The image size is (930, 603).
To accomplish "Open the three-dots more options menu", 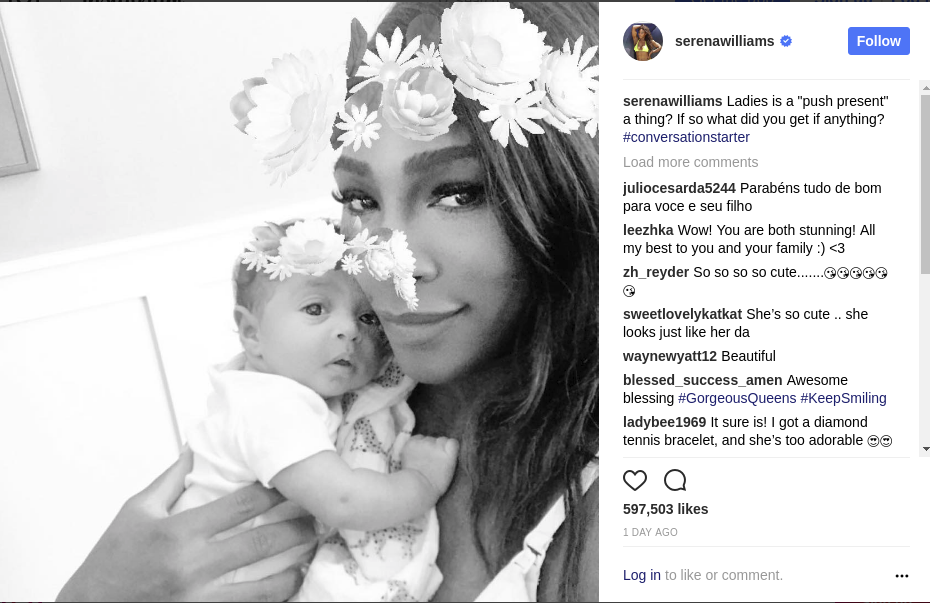I will coord(902,576).
